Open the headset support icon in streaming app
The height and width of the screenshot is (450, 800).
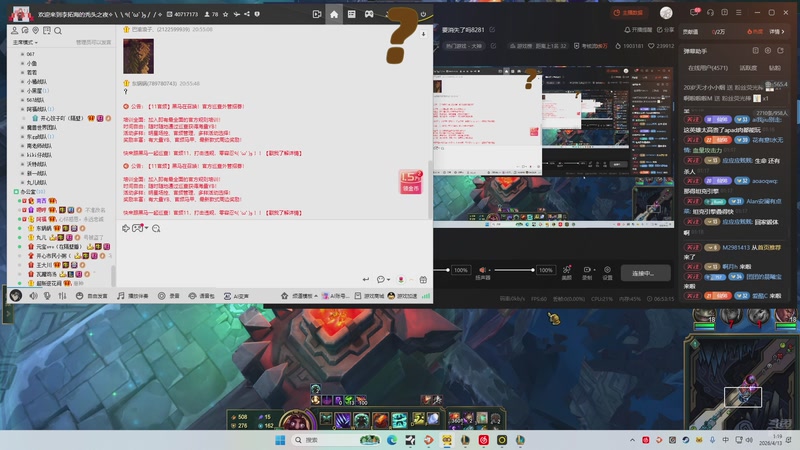tap(710, 13)
